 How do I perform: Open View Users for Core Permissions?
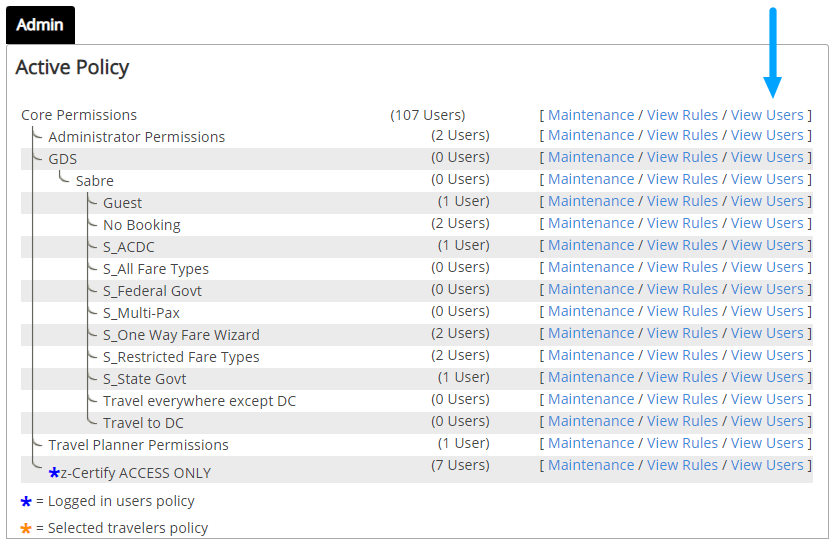(x=767, y=115)
